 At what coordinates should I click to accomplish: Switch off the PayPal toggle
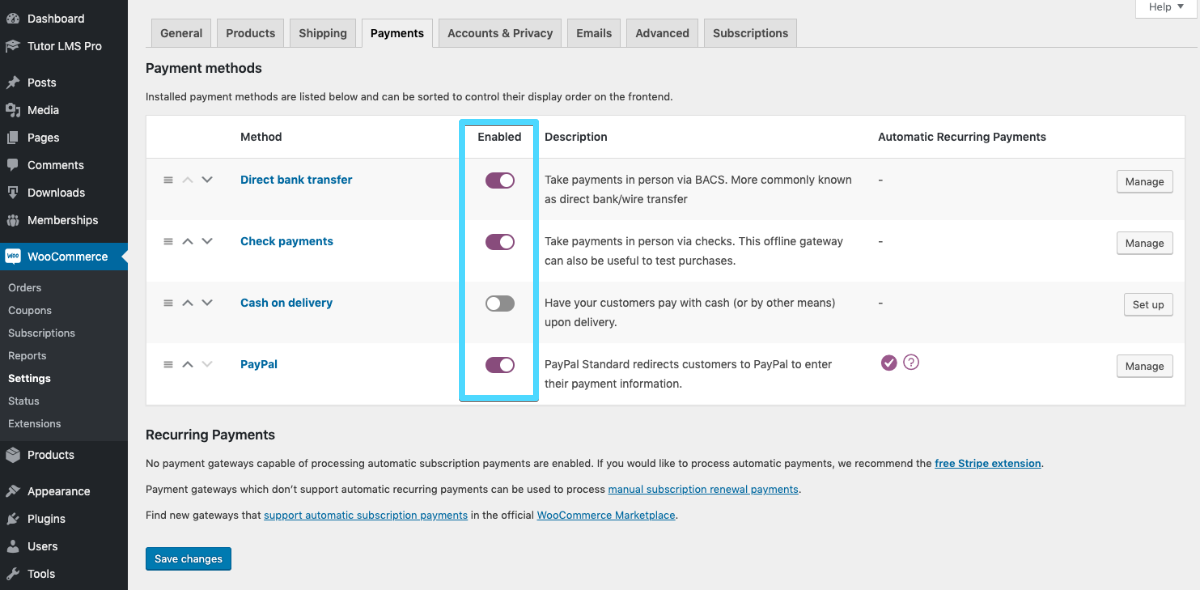[500, 365]
